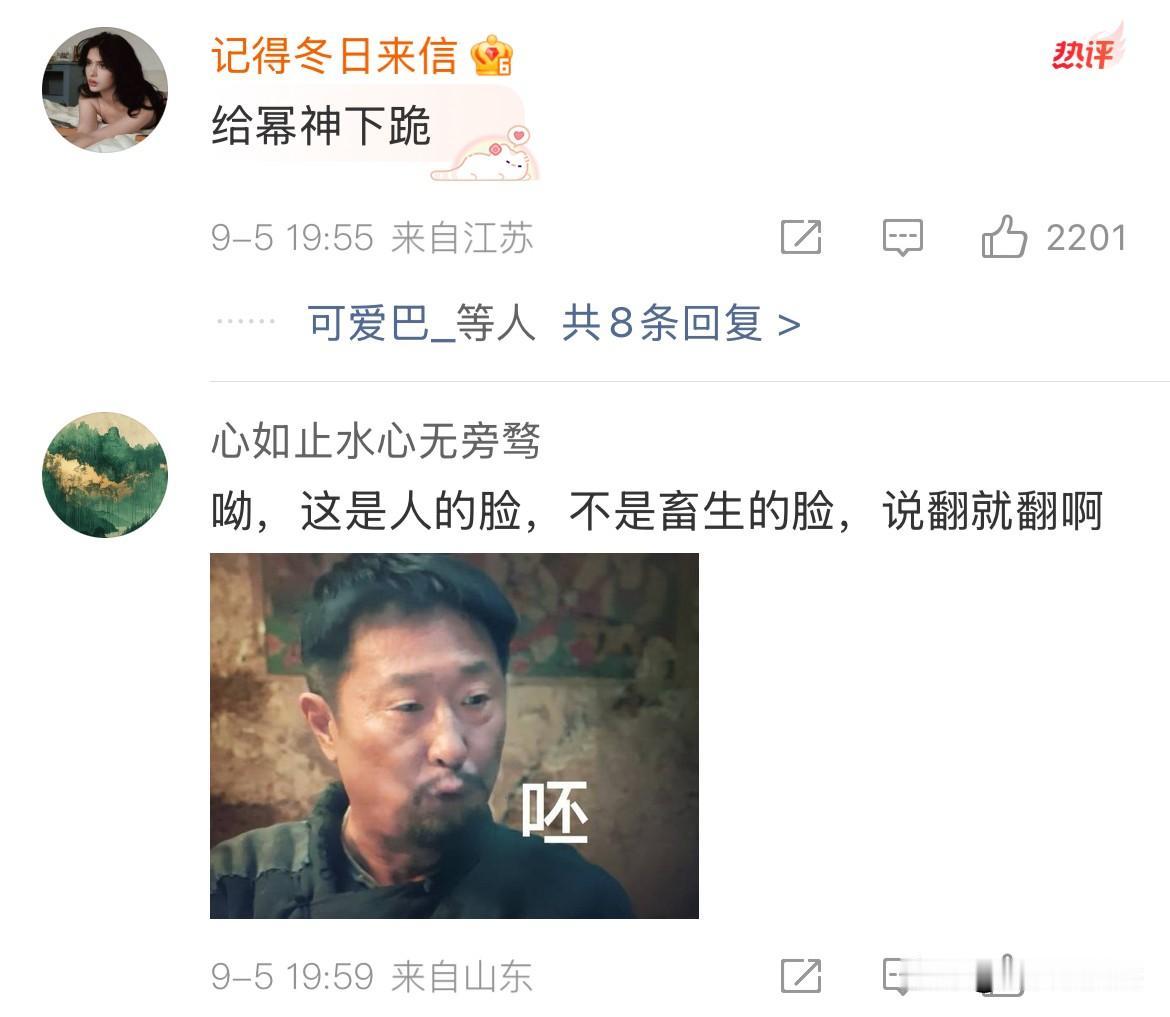Viewport: 1170px width, 1017px height.
Task: Repost the second comment via share icon
Action: pos(801,976)
